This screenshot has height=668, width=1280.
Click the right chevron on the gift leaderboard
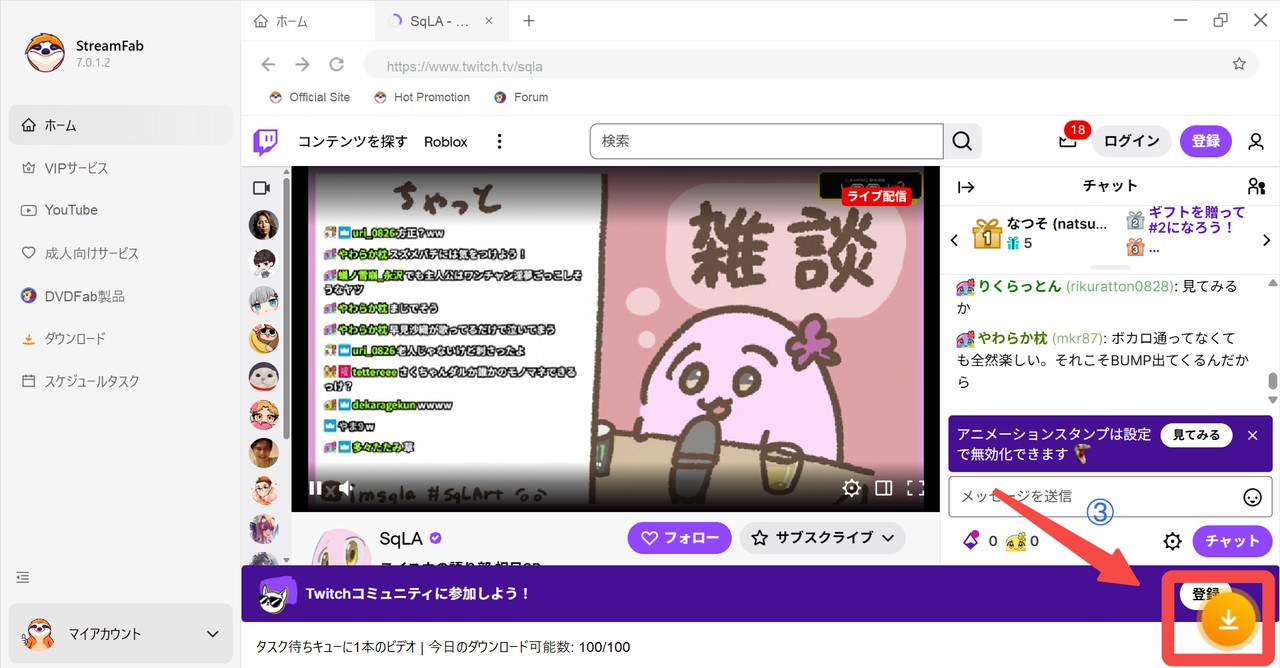coord(1266,240)
